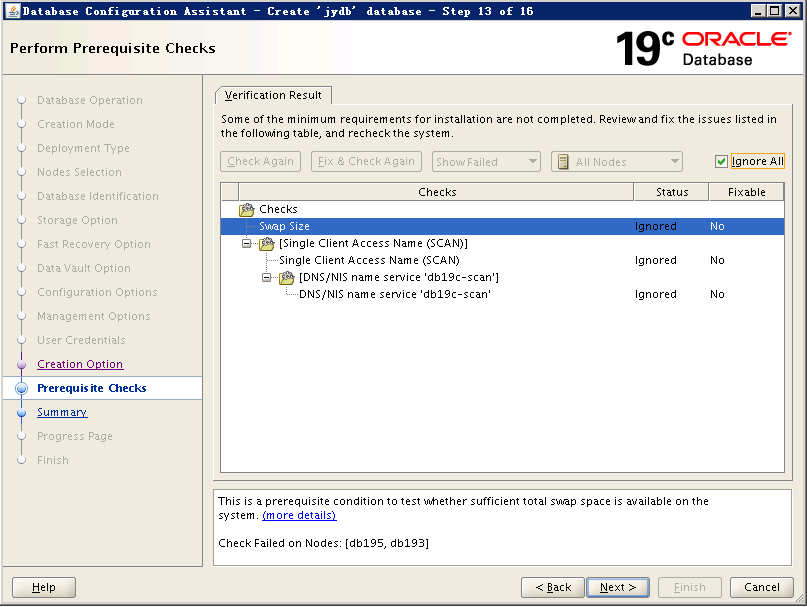The image size is (807, 607).
Task: Click the Status column header
Action: point(672,192)
